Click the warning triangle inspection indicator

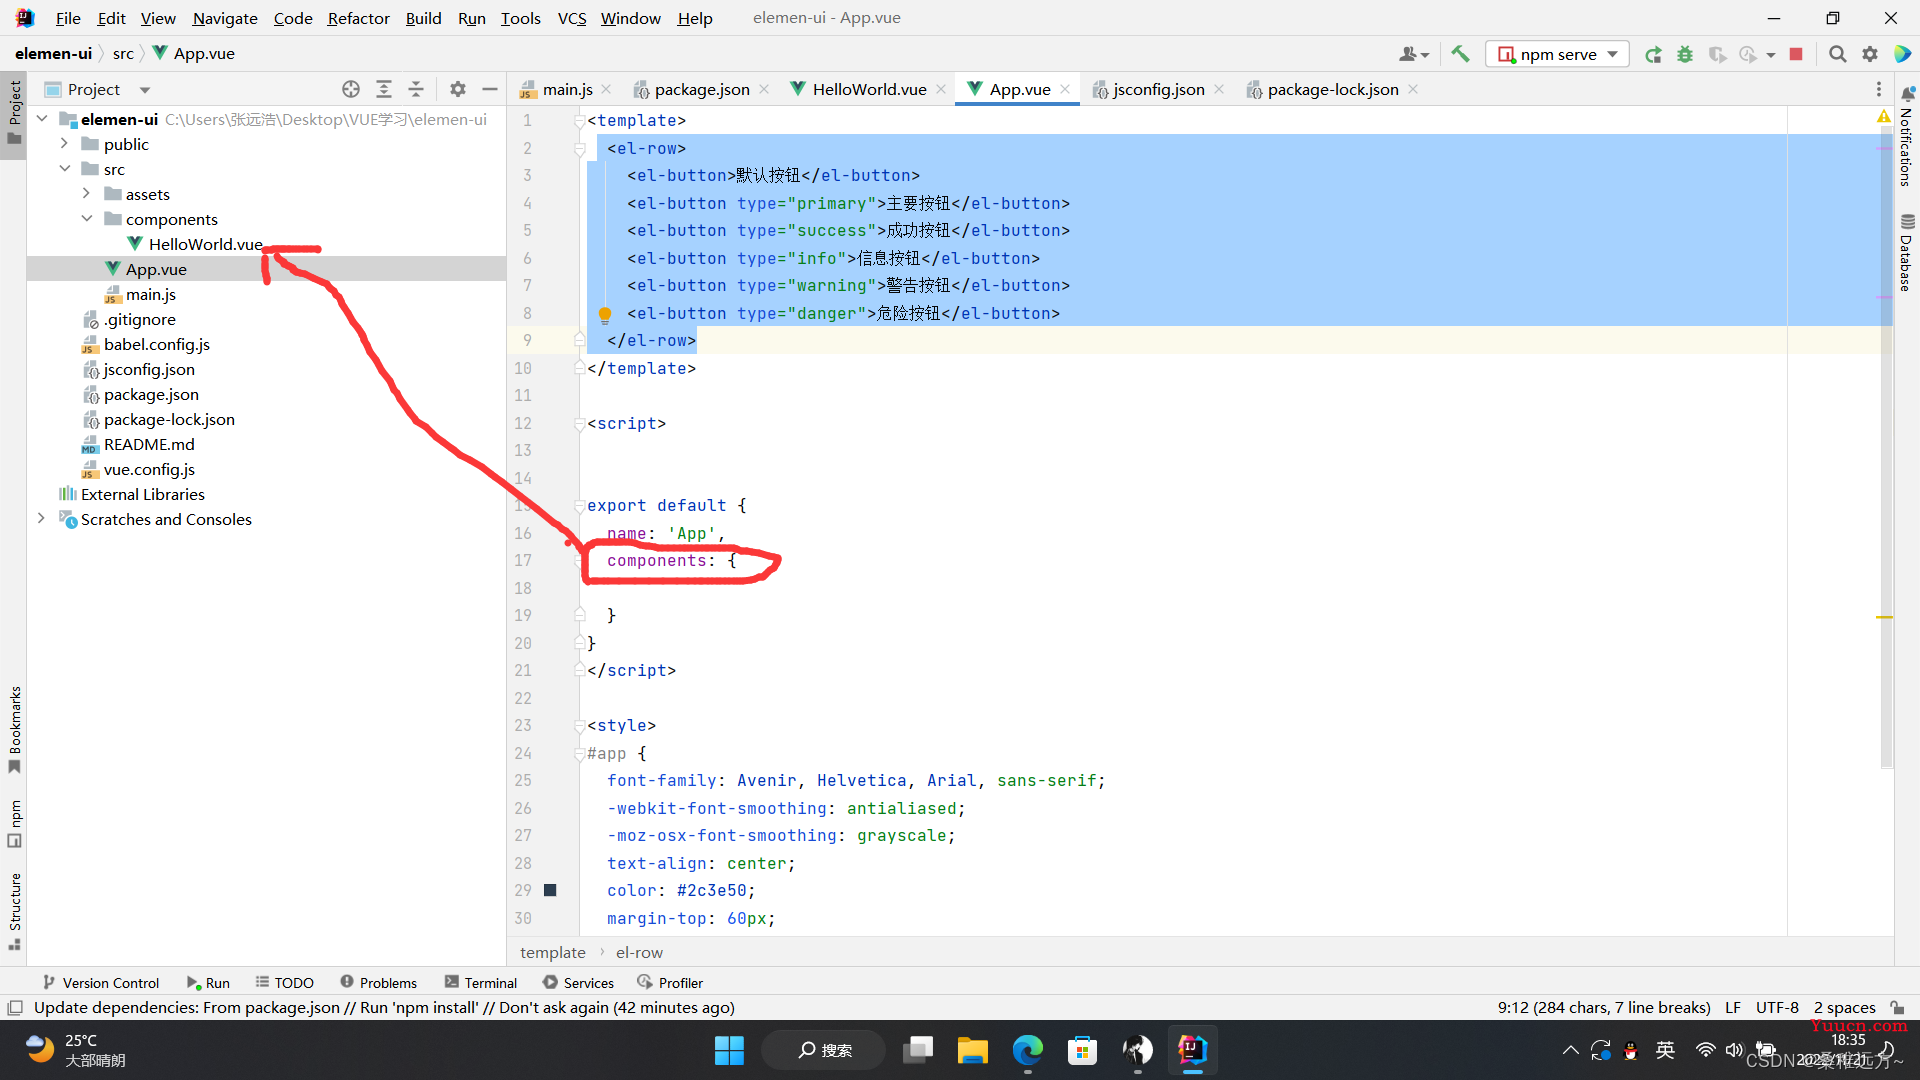(1884, 117)
